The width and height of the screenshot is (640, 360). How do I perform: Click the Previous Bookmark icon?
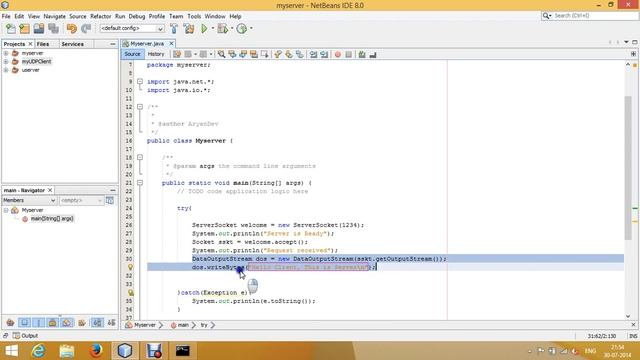278,54
